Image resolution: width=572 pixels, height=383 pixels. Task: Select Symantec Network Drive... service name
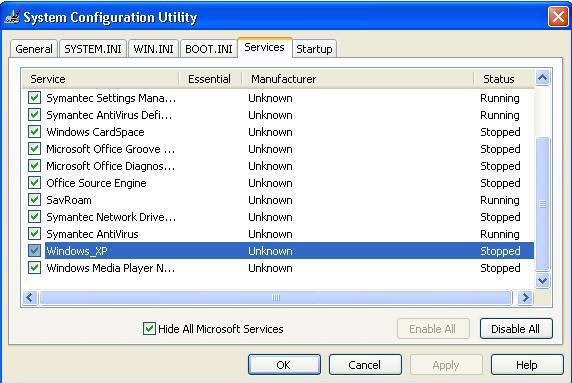(111, 217)
